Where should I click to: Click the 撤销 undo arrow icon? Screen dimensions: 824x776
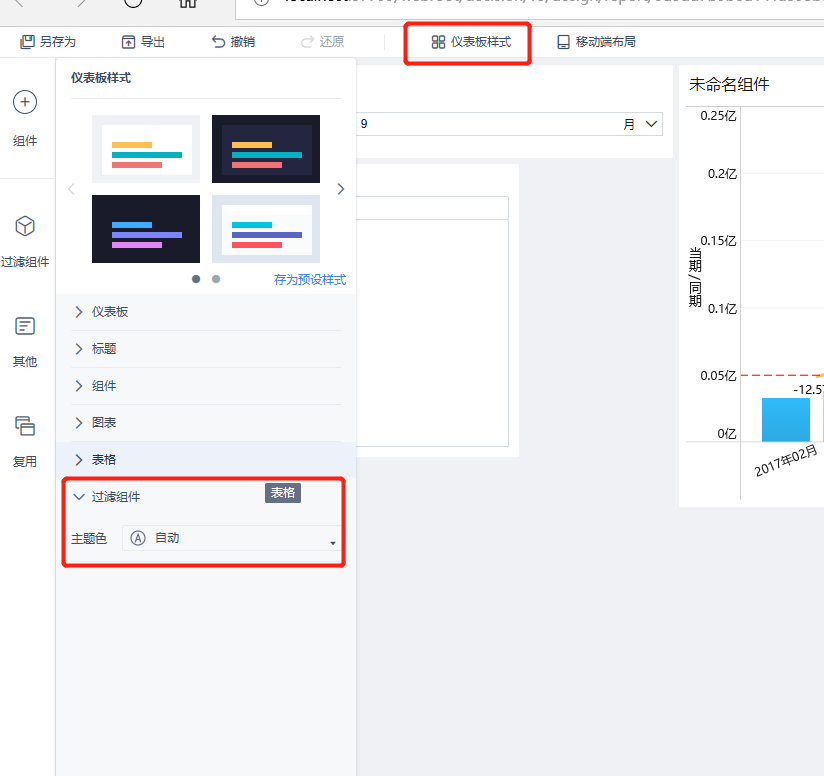[x=218, y=42]
